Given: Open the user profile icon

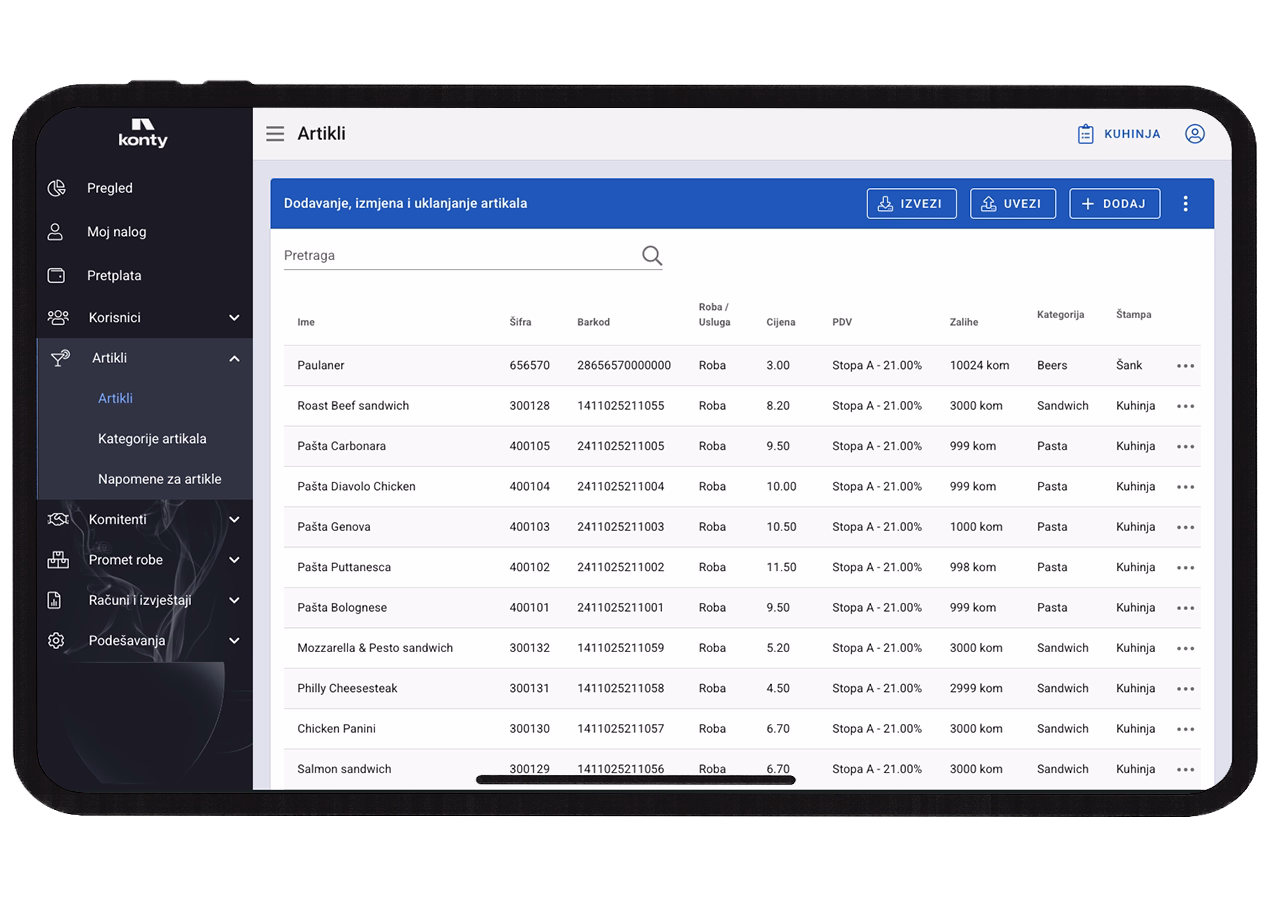Looking at the screenshot, I should tap(1195, 134).
